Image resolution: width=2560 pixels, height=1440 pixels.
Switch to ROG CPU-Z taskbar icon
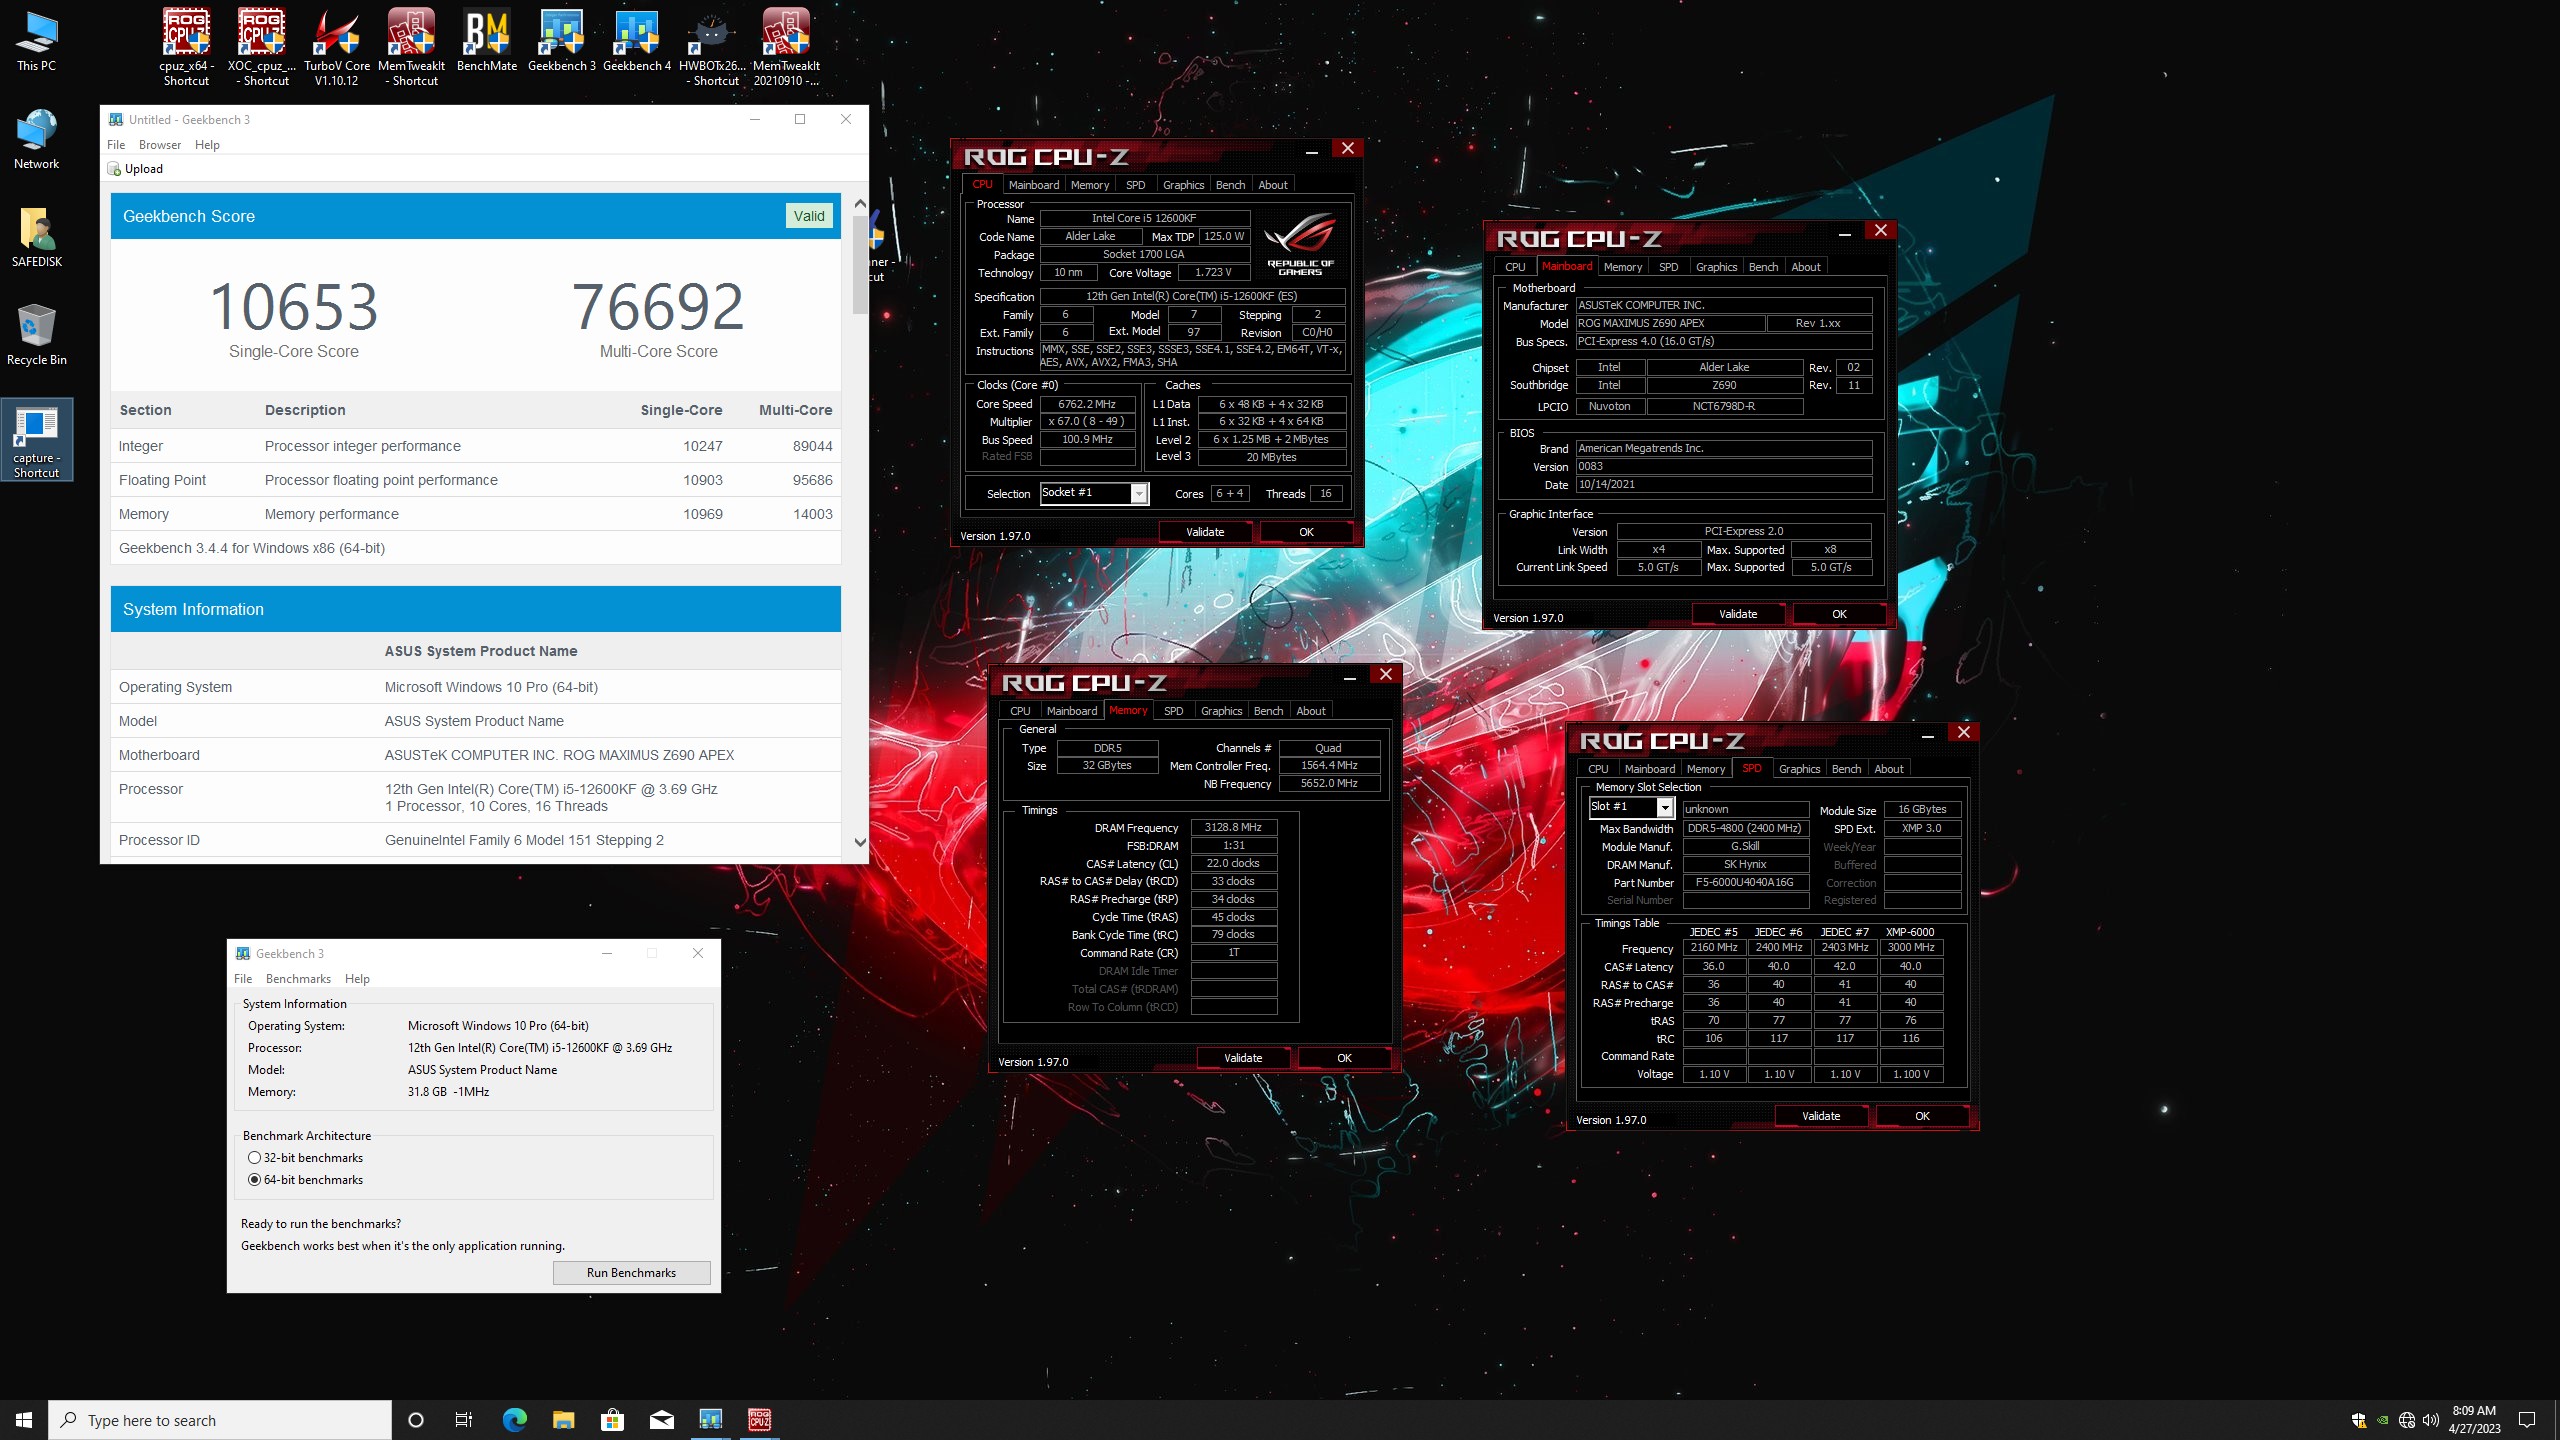[x=759, y=1420]
